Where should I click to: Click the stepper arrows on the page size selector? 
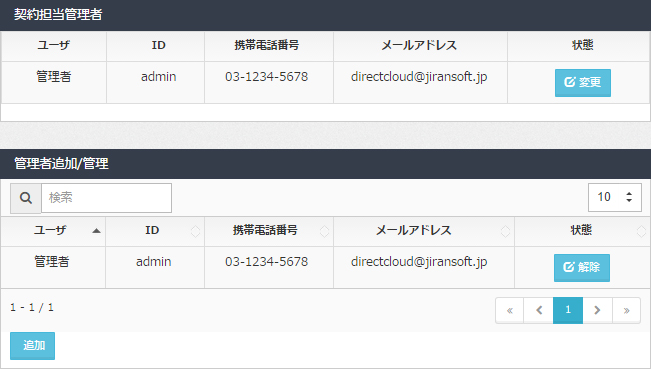(629, 197)
